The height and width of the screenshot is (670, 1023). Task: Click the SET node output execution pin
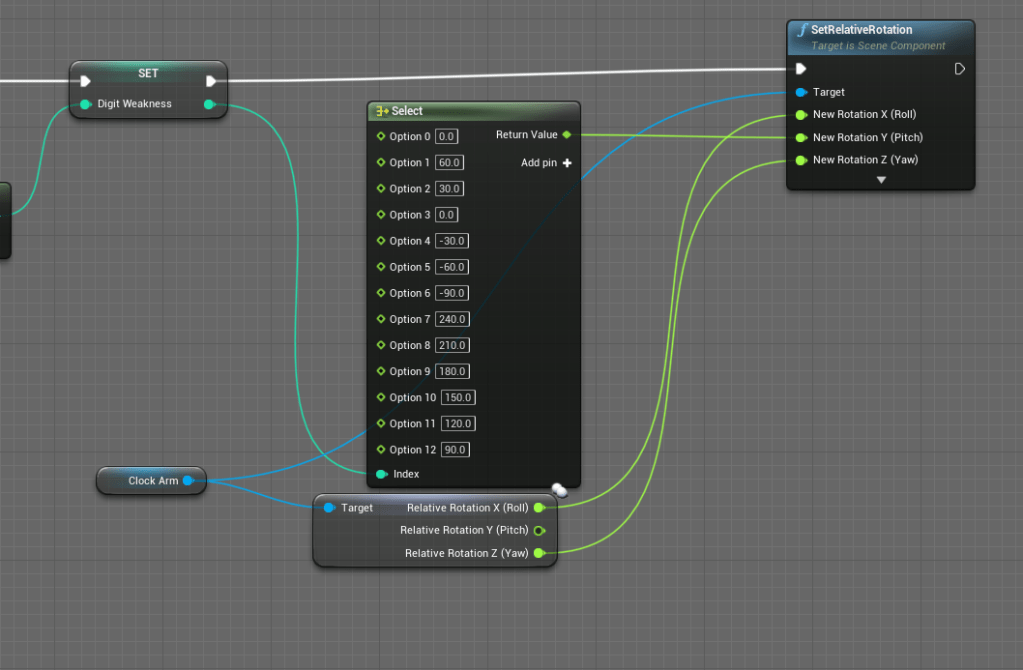[211, 81]
